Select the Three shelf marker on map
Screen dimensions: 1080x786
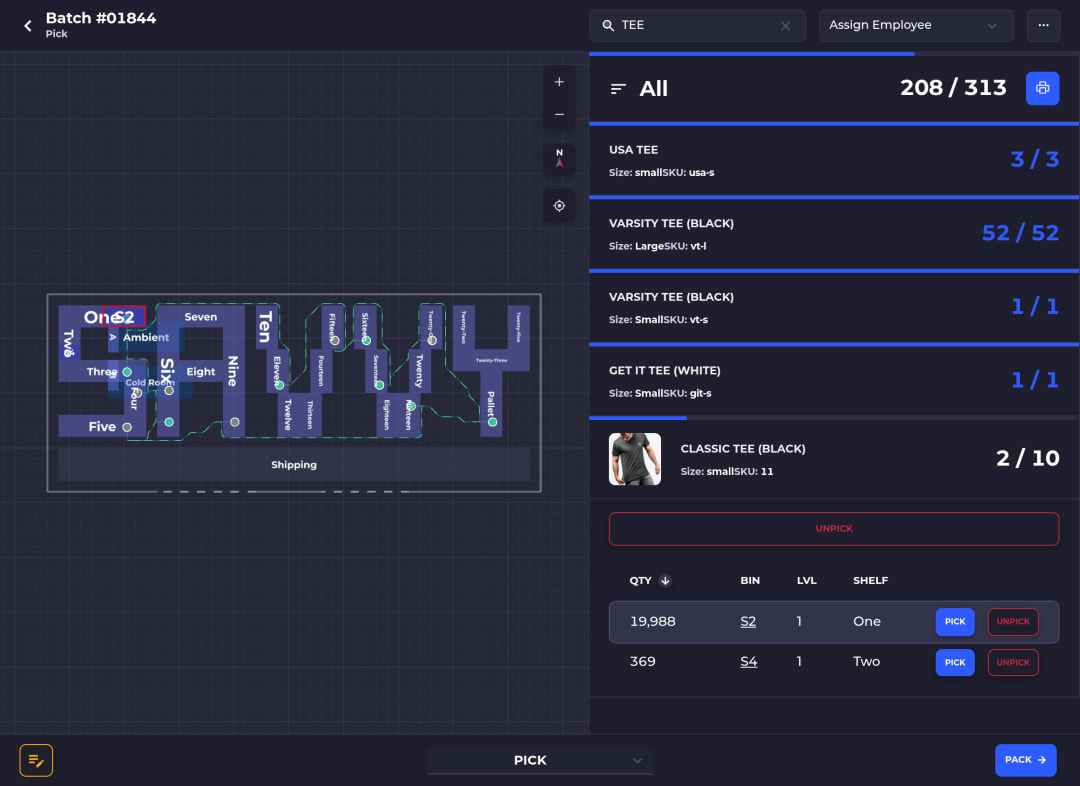127,372
